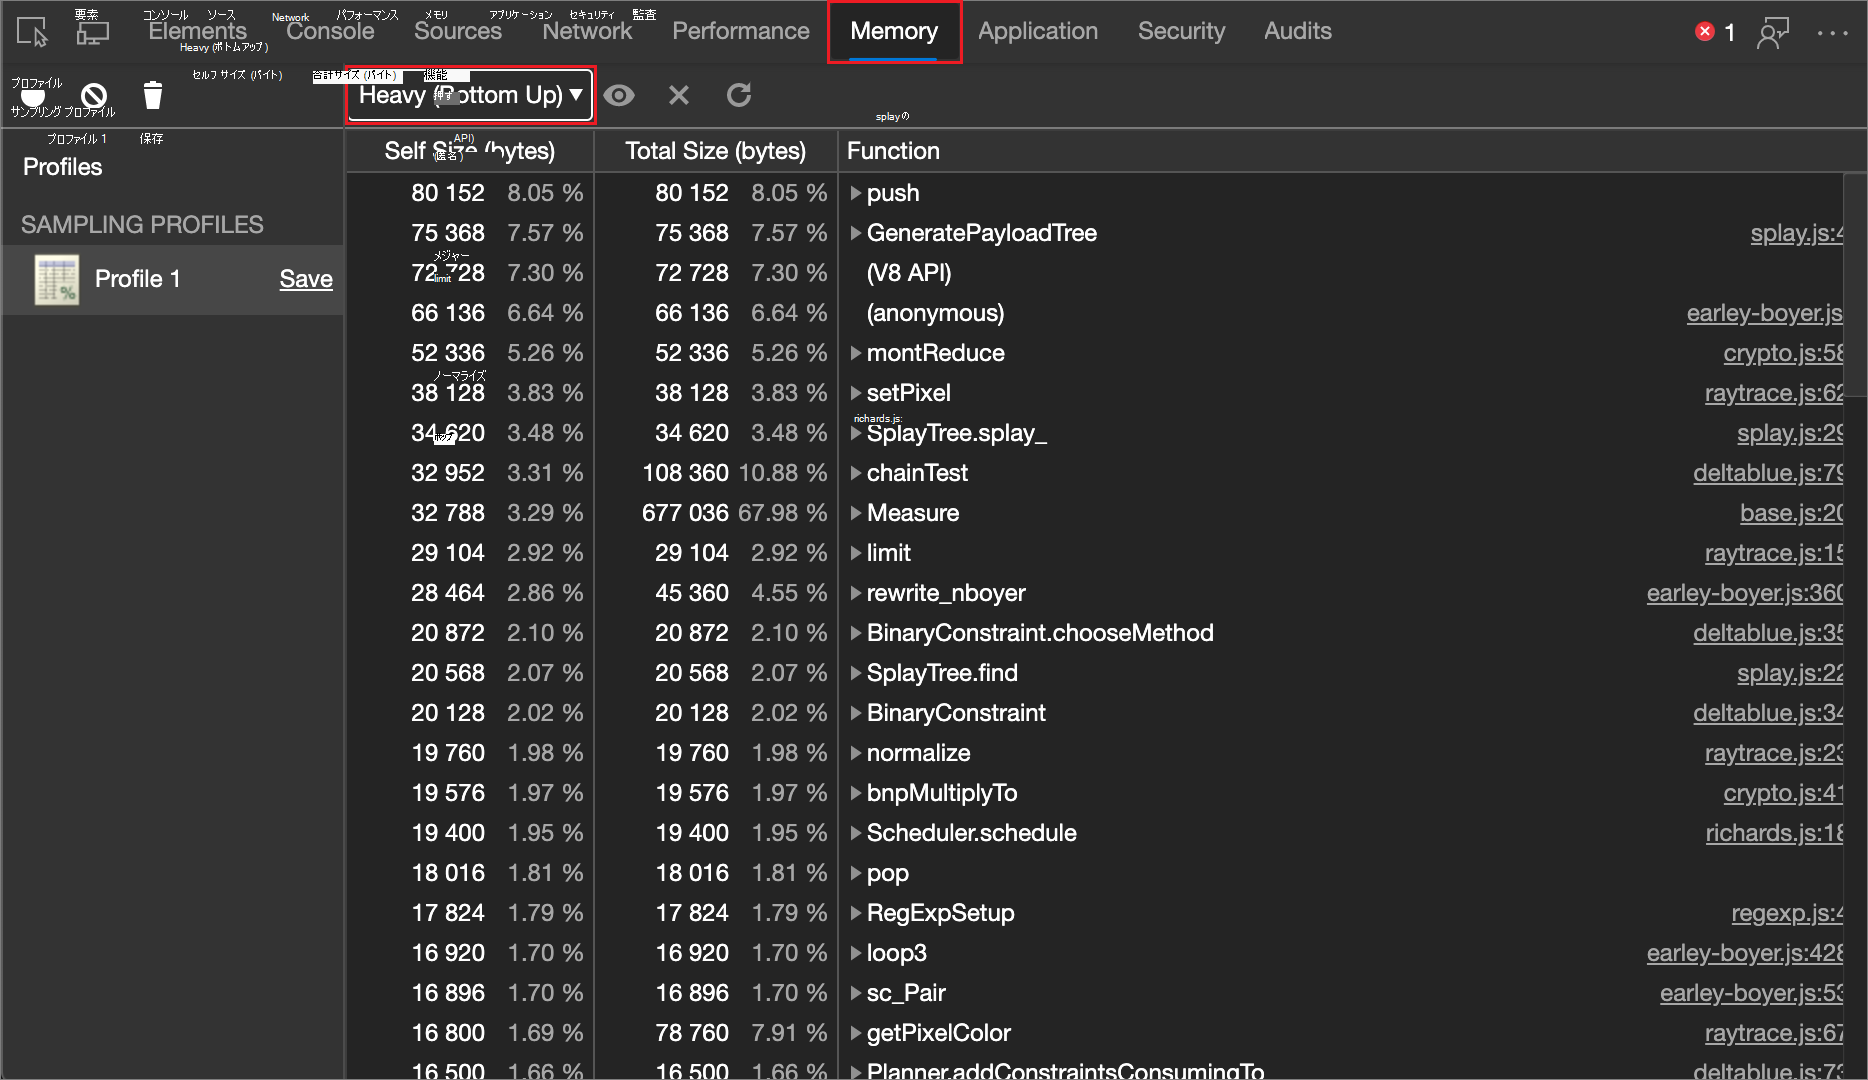Switch to the Network tab
The height and width of the screenshot is (1080, 1868).
click(x=587, y=31)
